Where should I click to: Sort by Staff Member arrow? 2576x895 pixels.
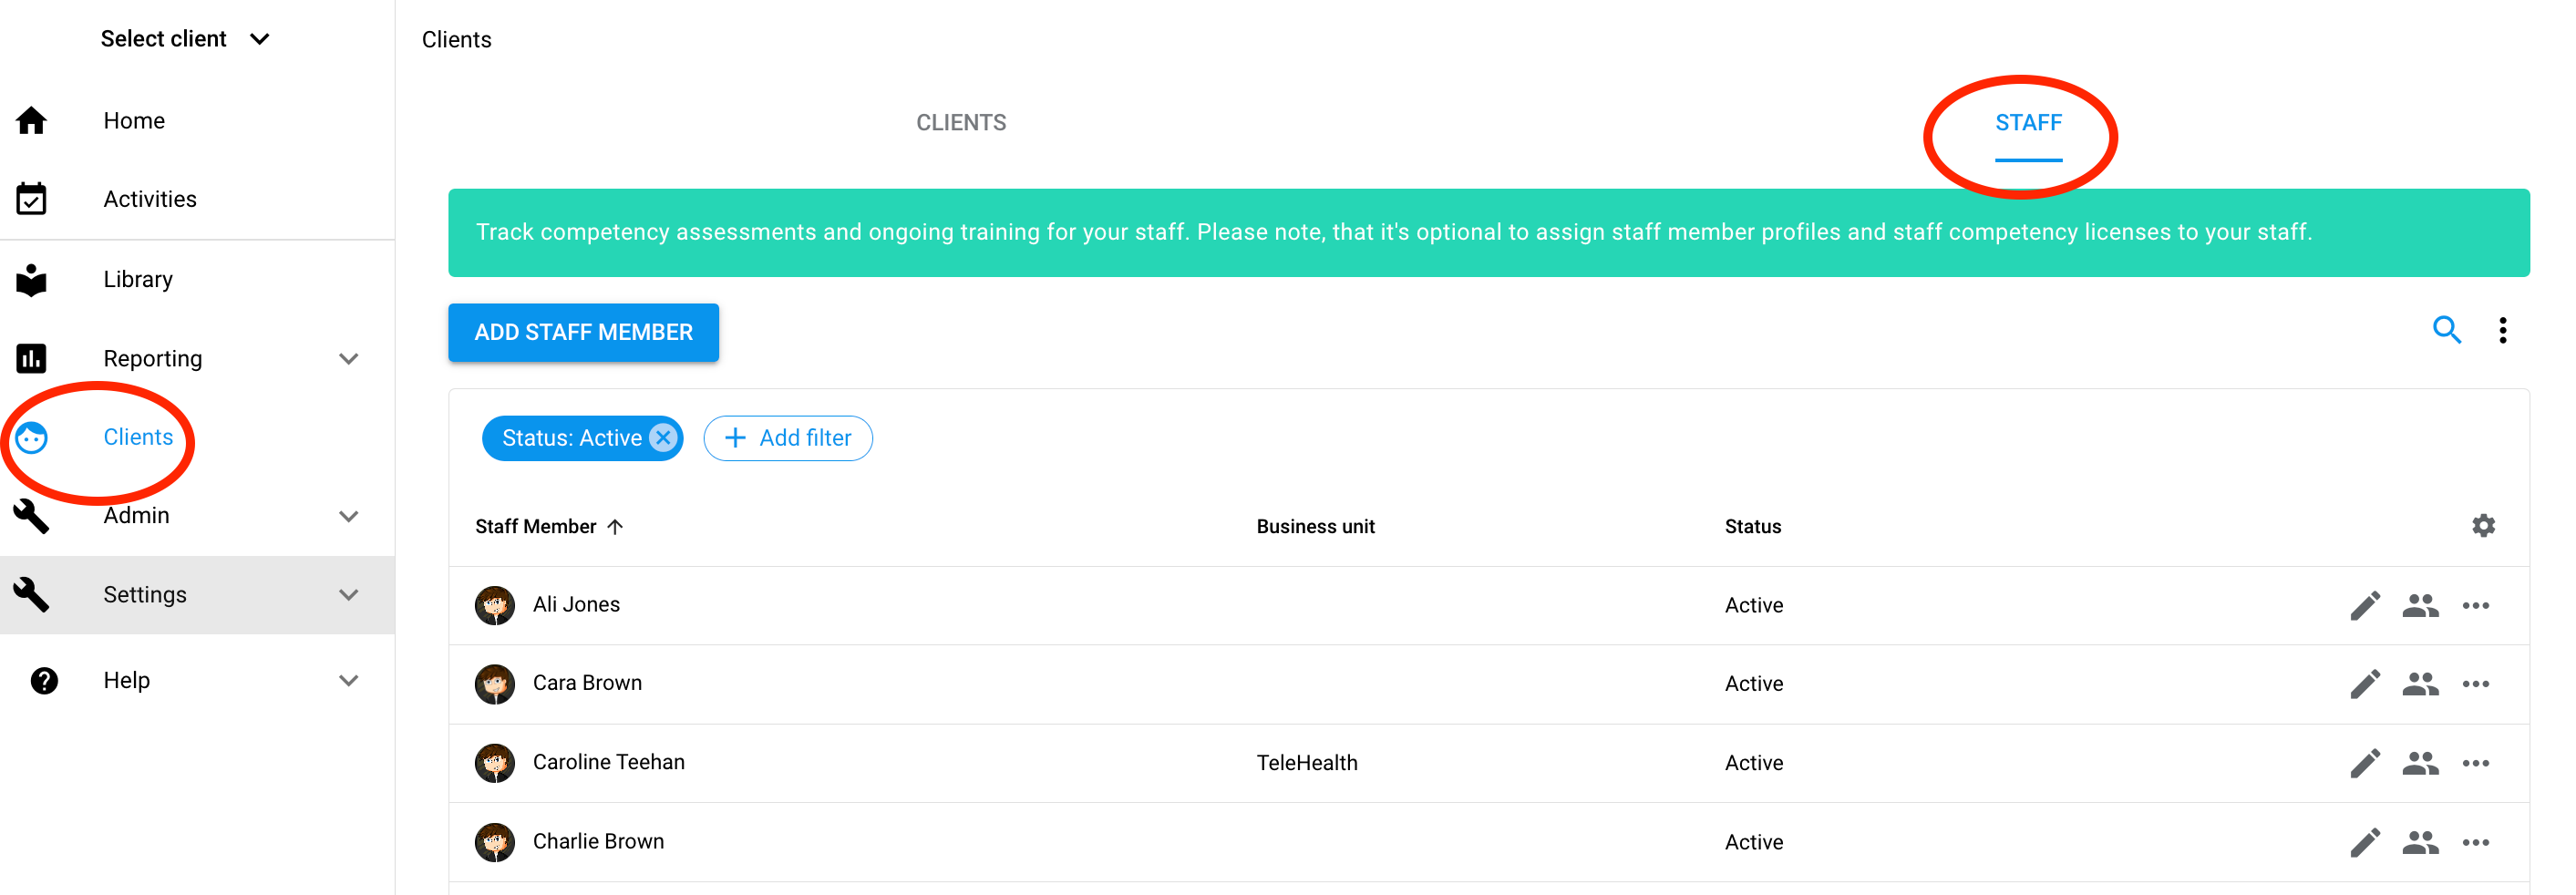click(x=615, y=527)
